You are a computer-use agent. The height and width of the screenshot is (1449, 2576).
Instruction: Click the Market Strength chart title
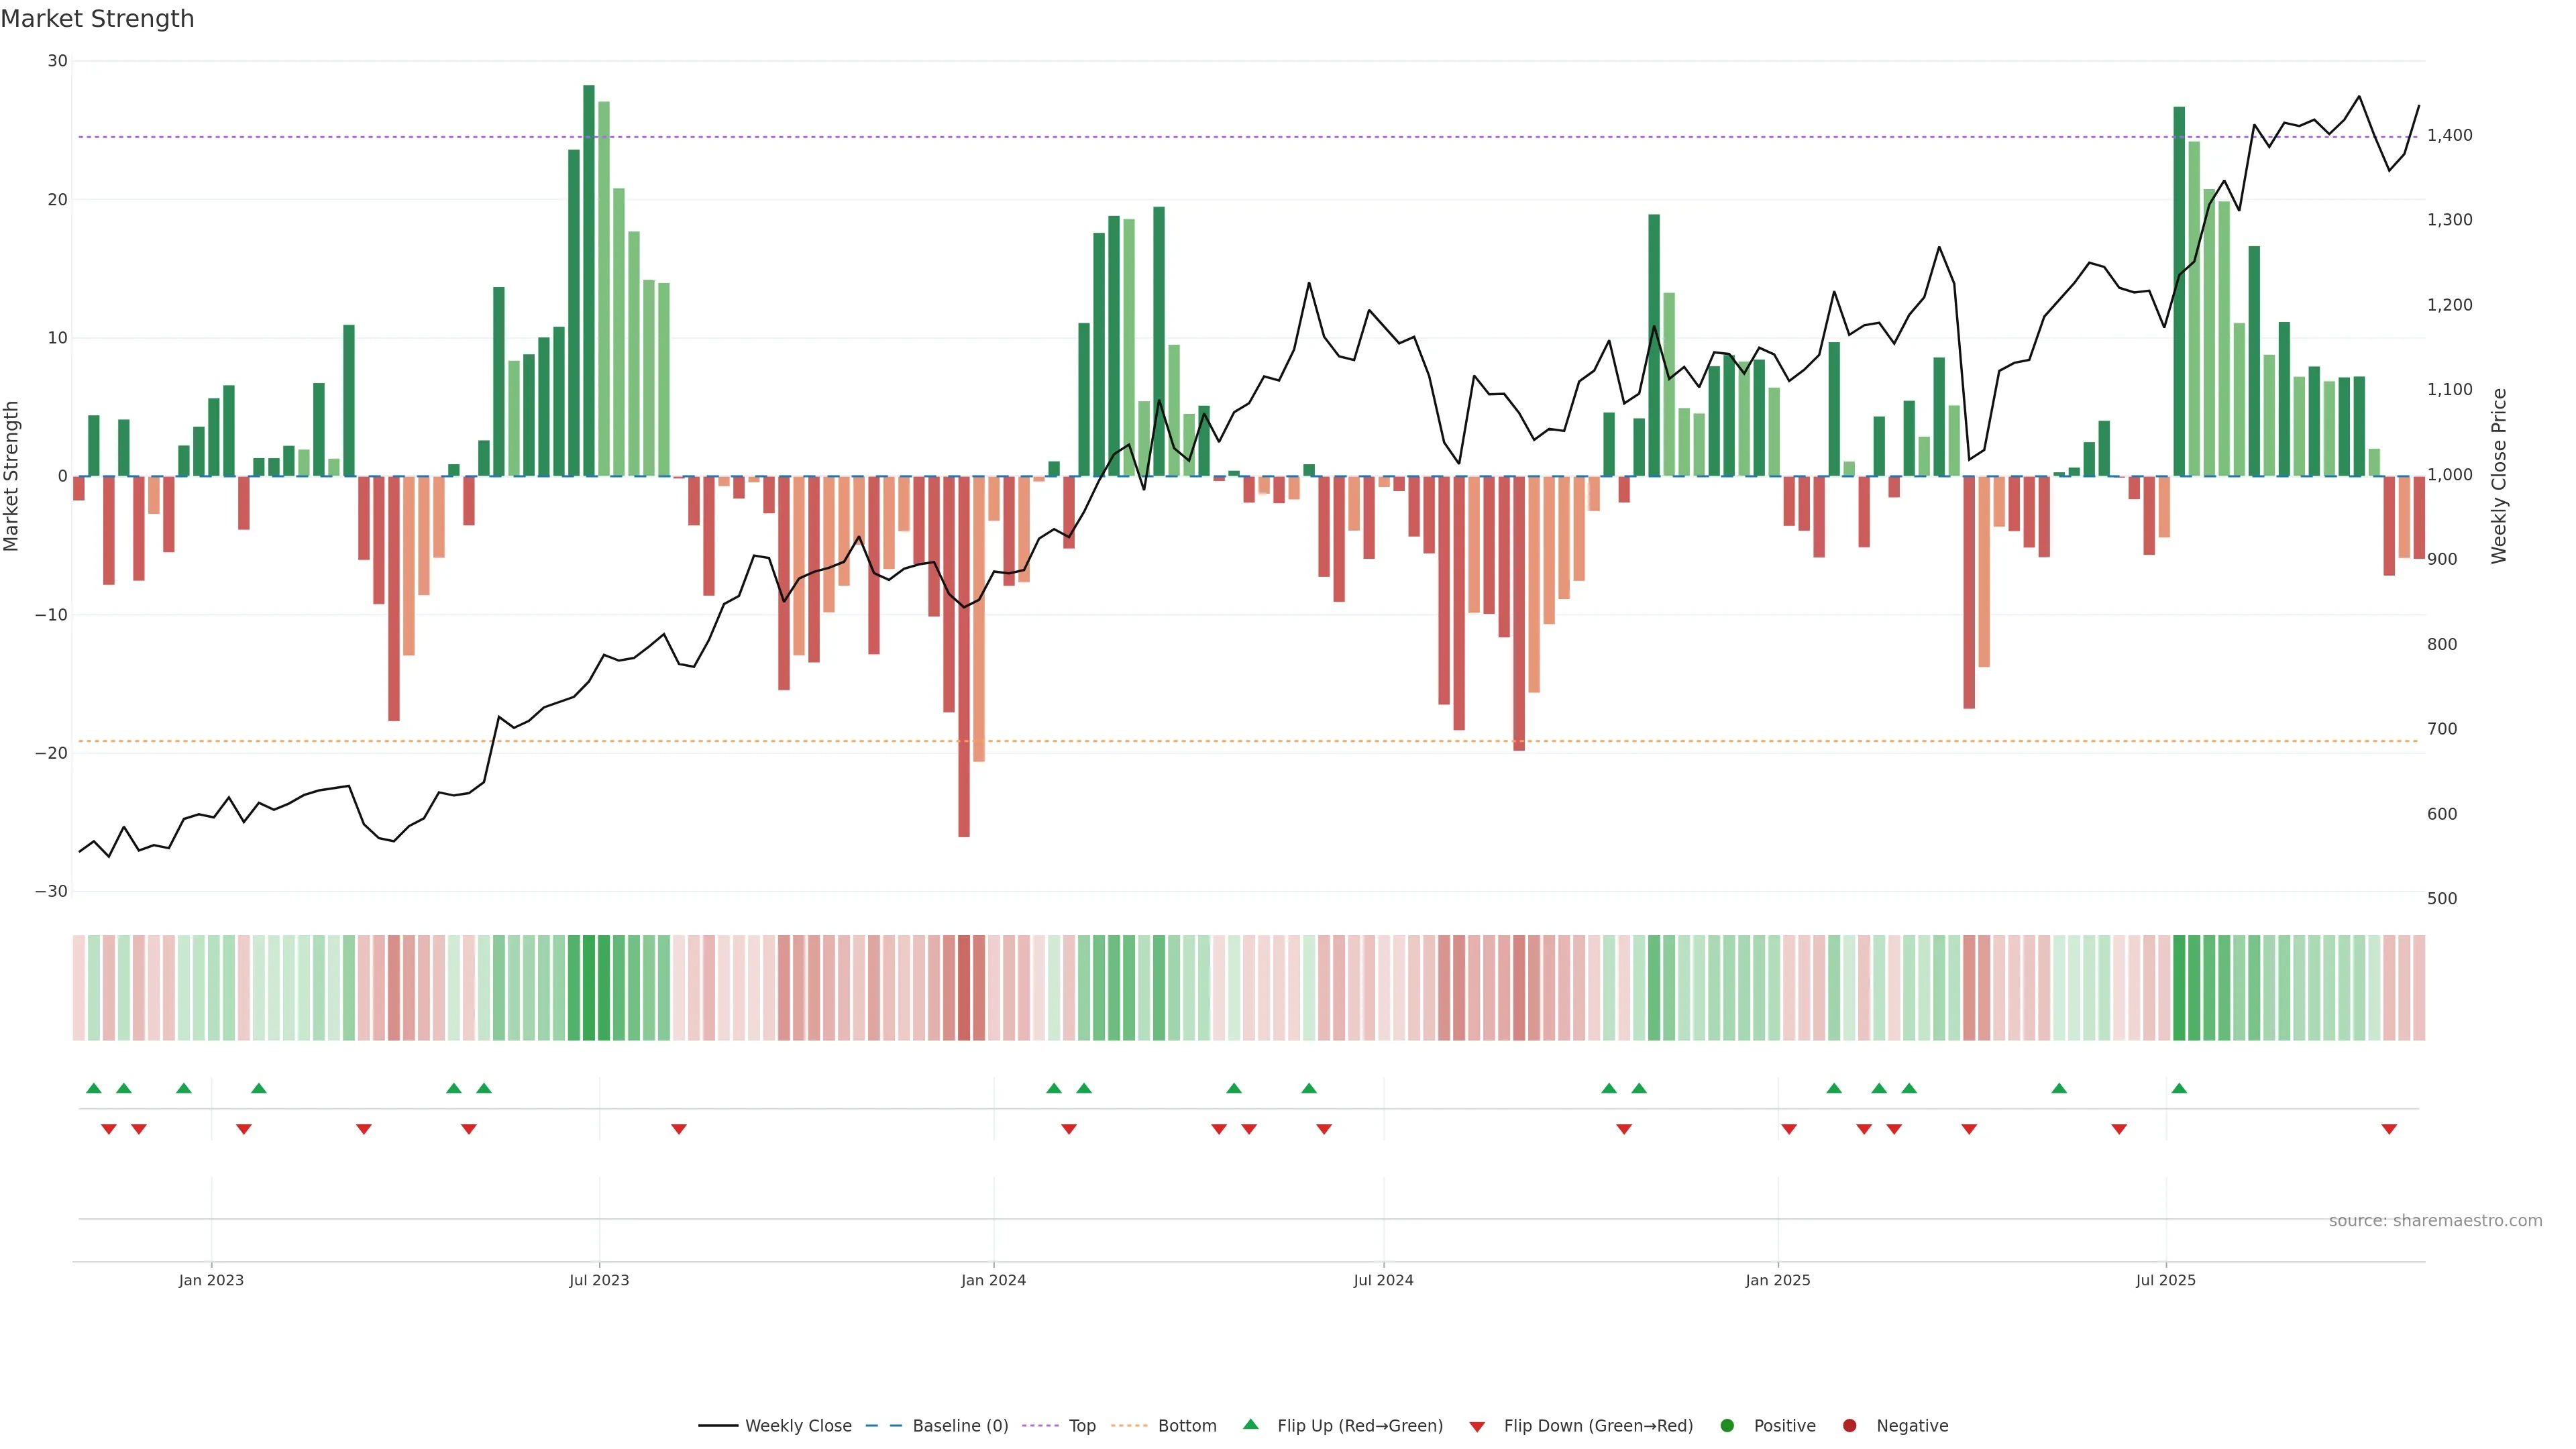tap(97, 19)
